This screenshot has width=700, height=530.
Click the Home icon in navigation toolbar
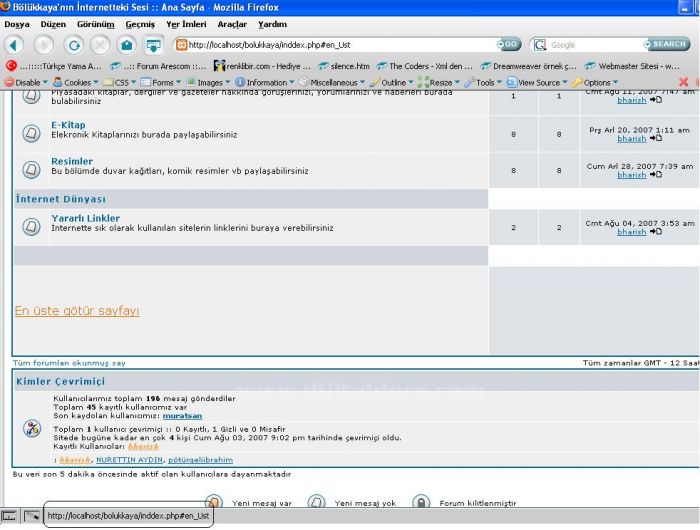[126, 45]
